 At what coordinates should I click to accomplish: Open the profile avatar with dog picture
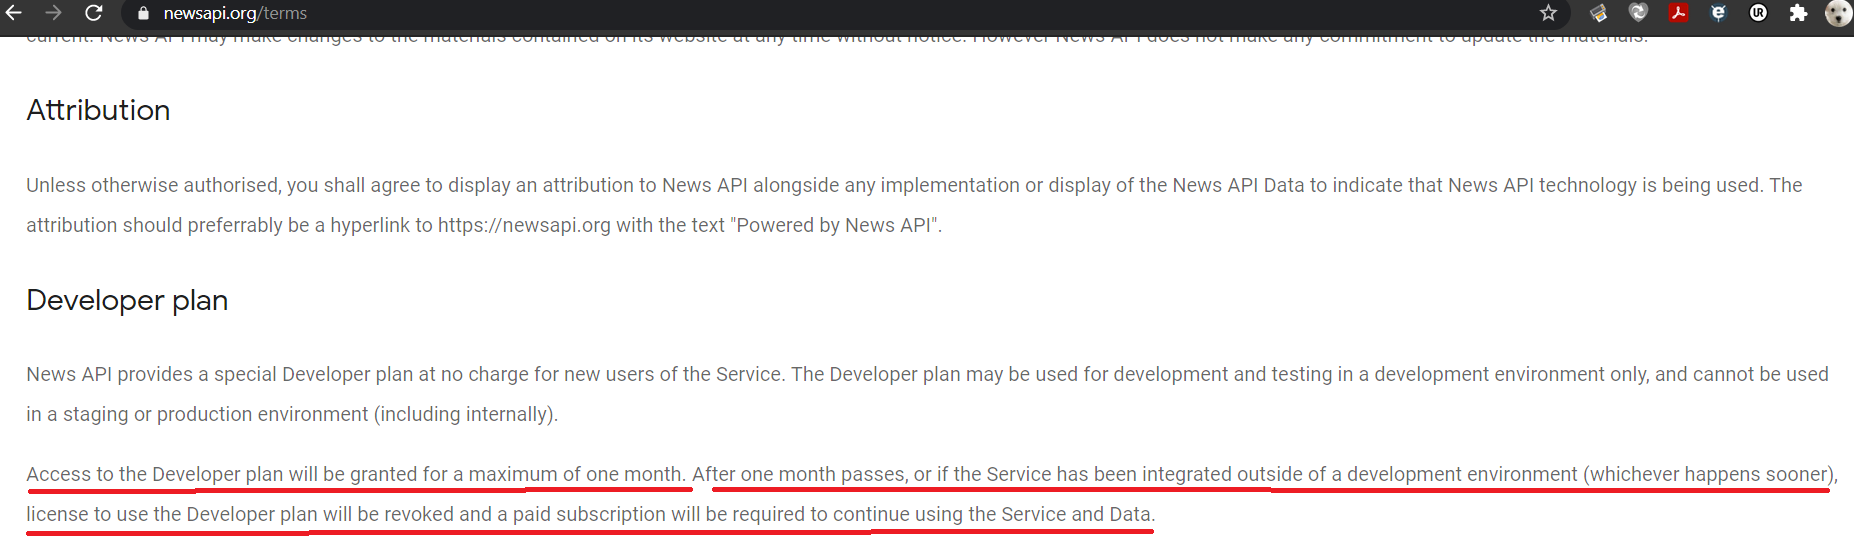click(1838, 13)
